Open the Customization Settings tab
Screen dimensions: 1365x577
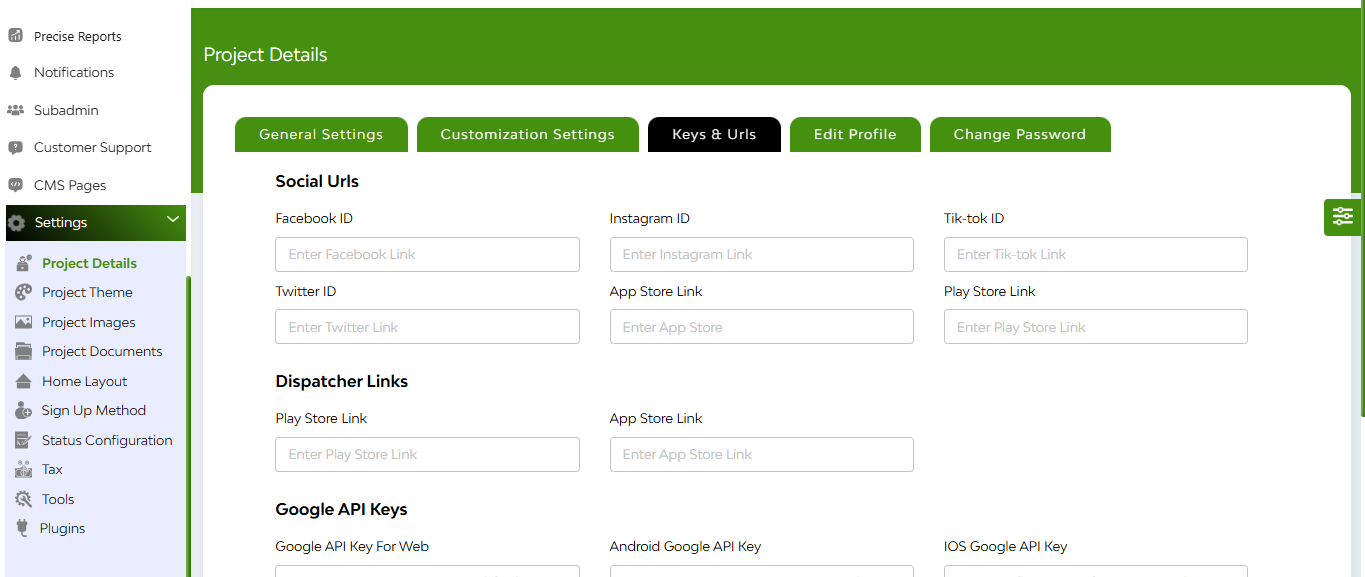point(528,135)
